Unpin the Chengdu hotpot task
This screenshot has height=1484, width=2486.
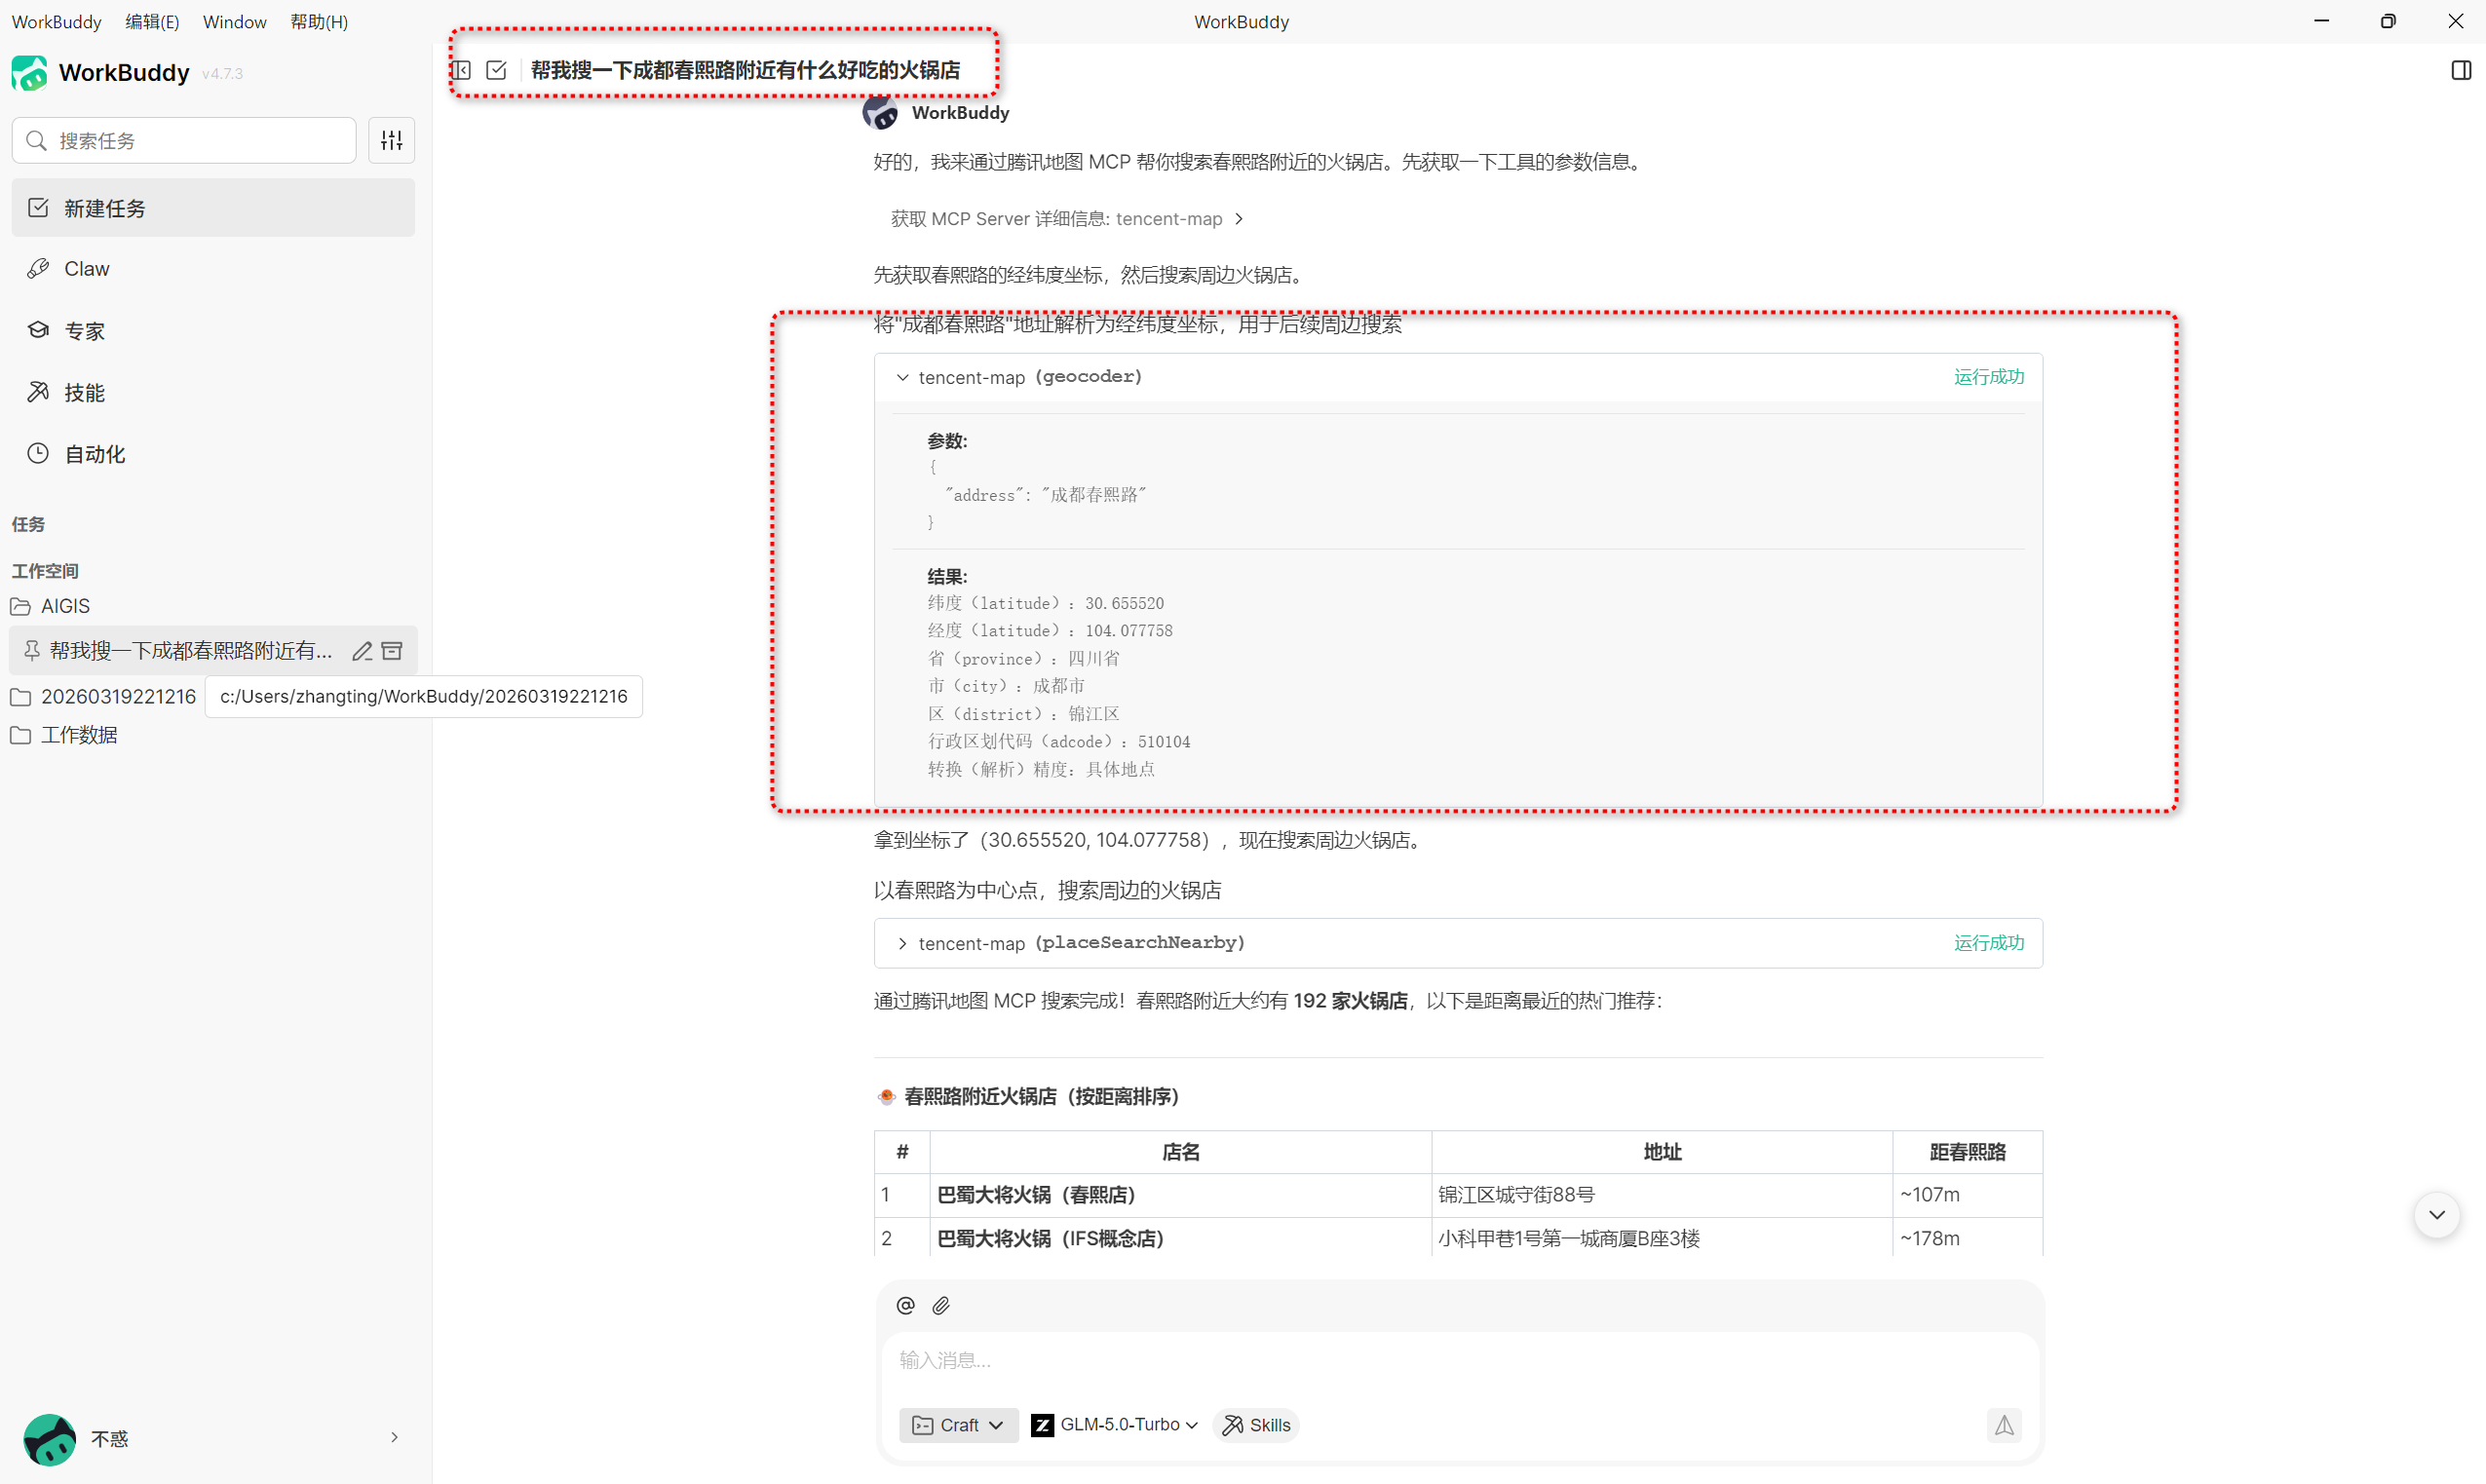[32, 651]
